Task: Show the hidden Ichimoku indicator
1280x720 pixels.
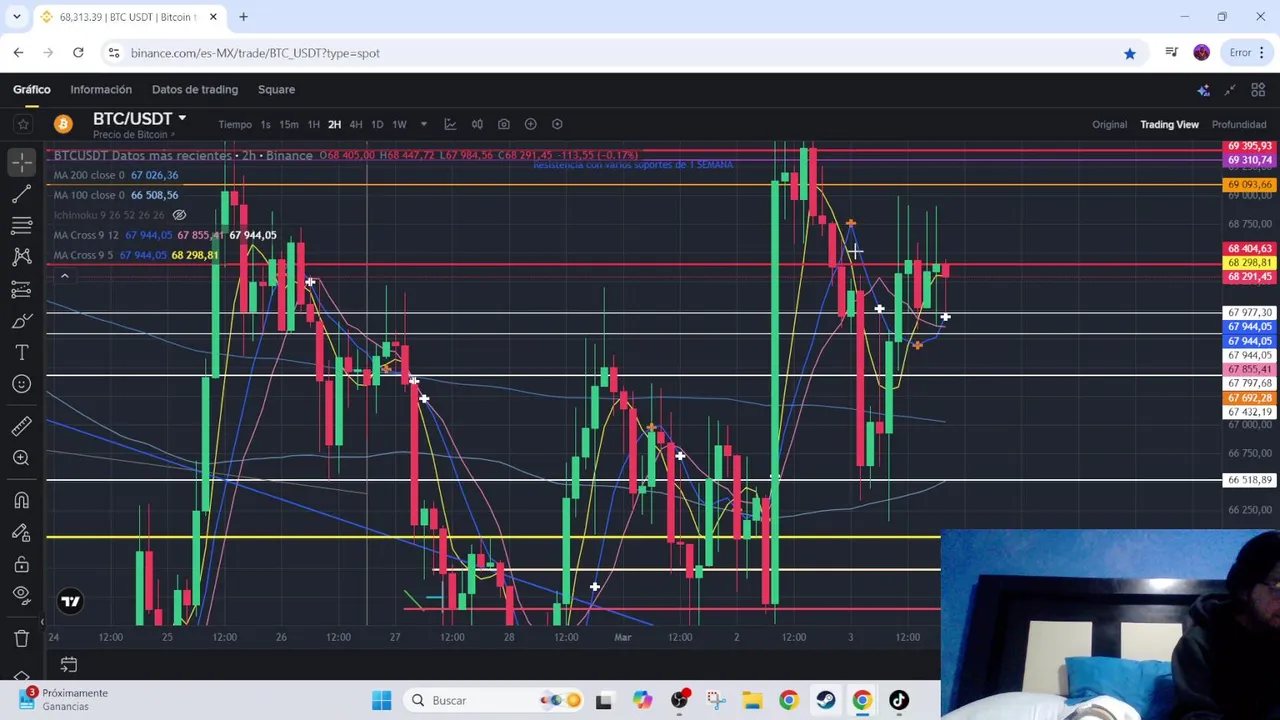Action: (179, 215)
